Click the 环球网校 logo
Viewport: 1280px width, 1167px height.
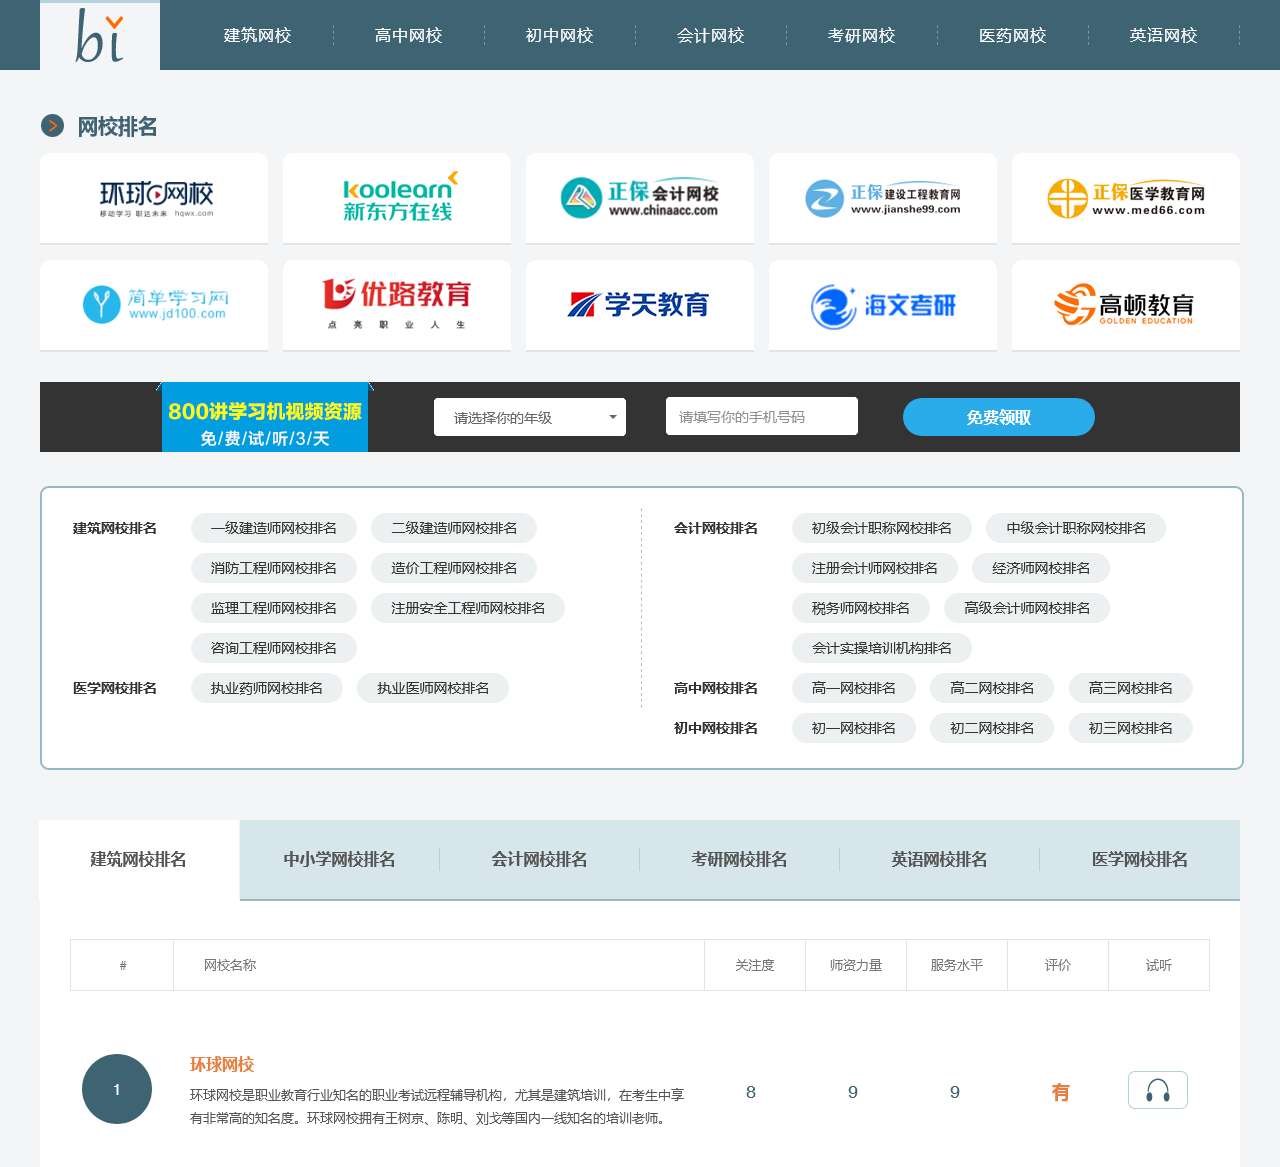click(x=153, y=197)
